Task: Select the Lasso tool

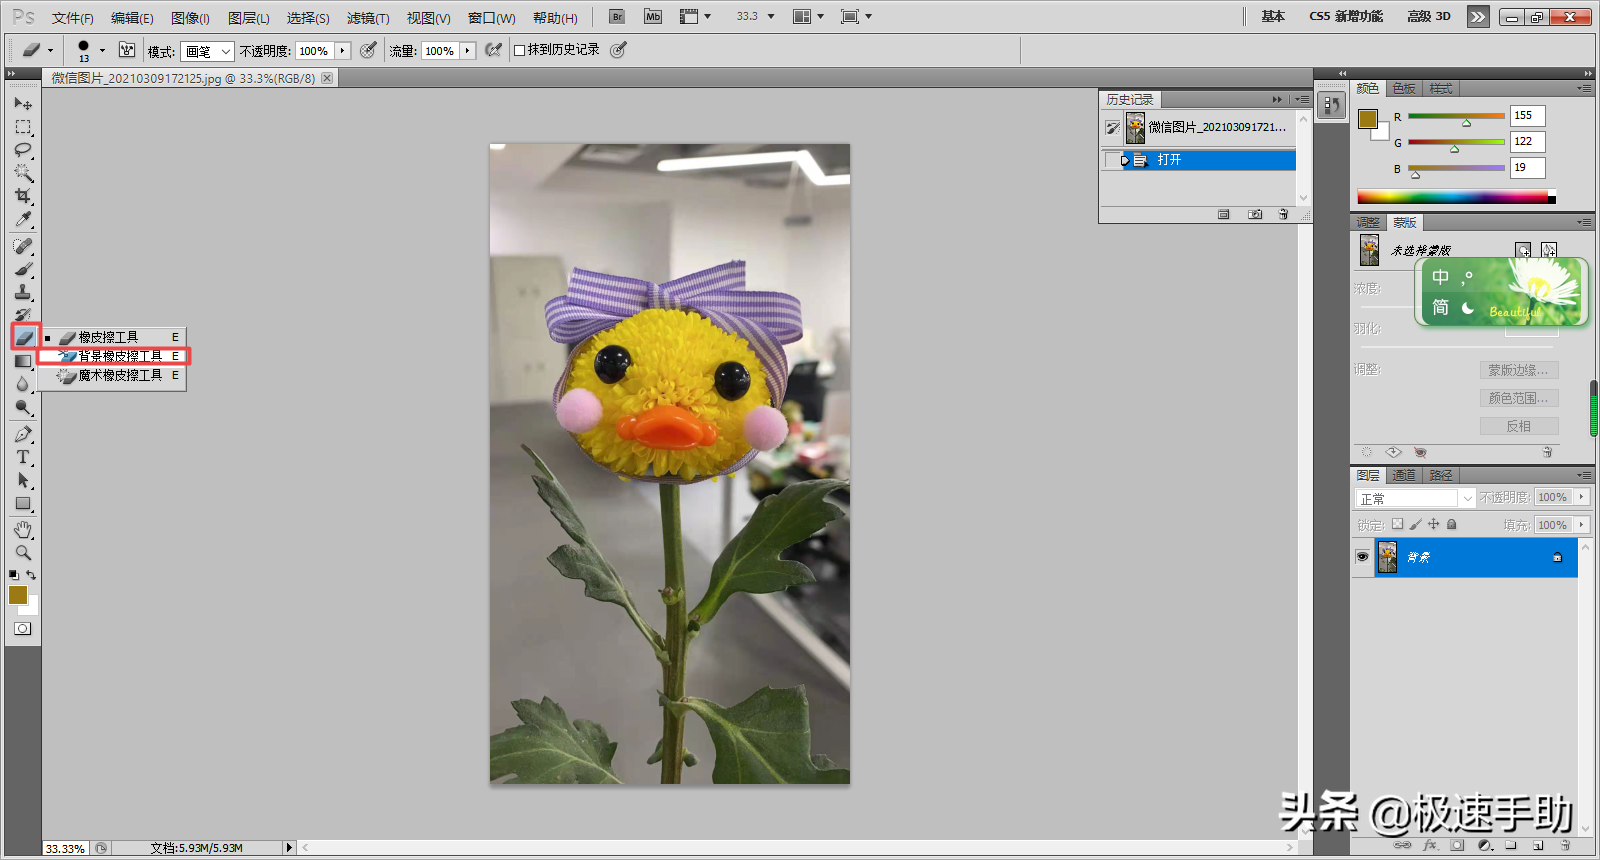Action: (23, 150)
